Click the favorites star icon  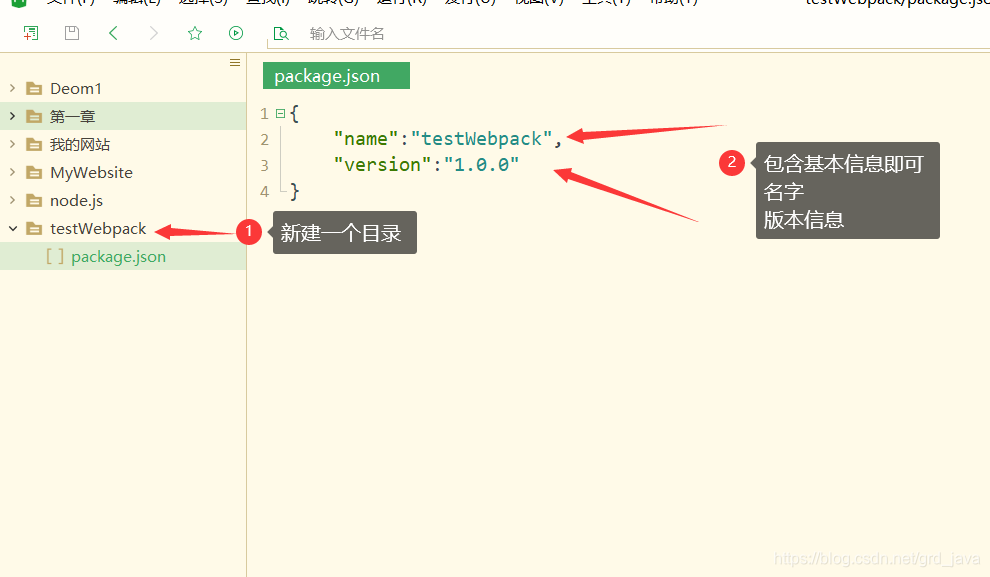pos(195,33)
